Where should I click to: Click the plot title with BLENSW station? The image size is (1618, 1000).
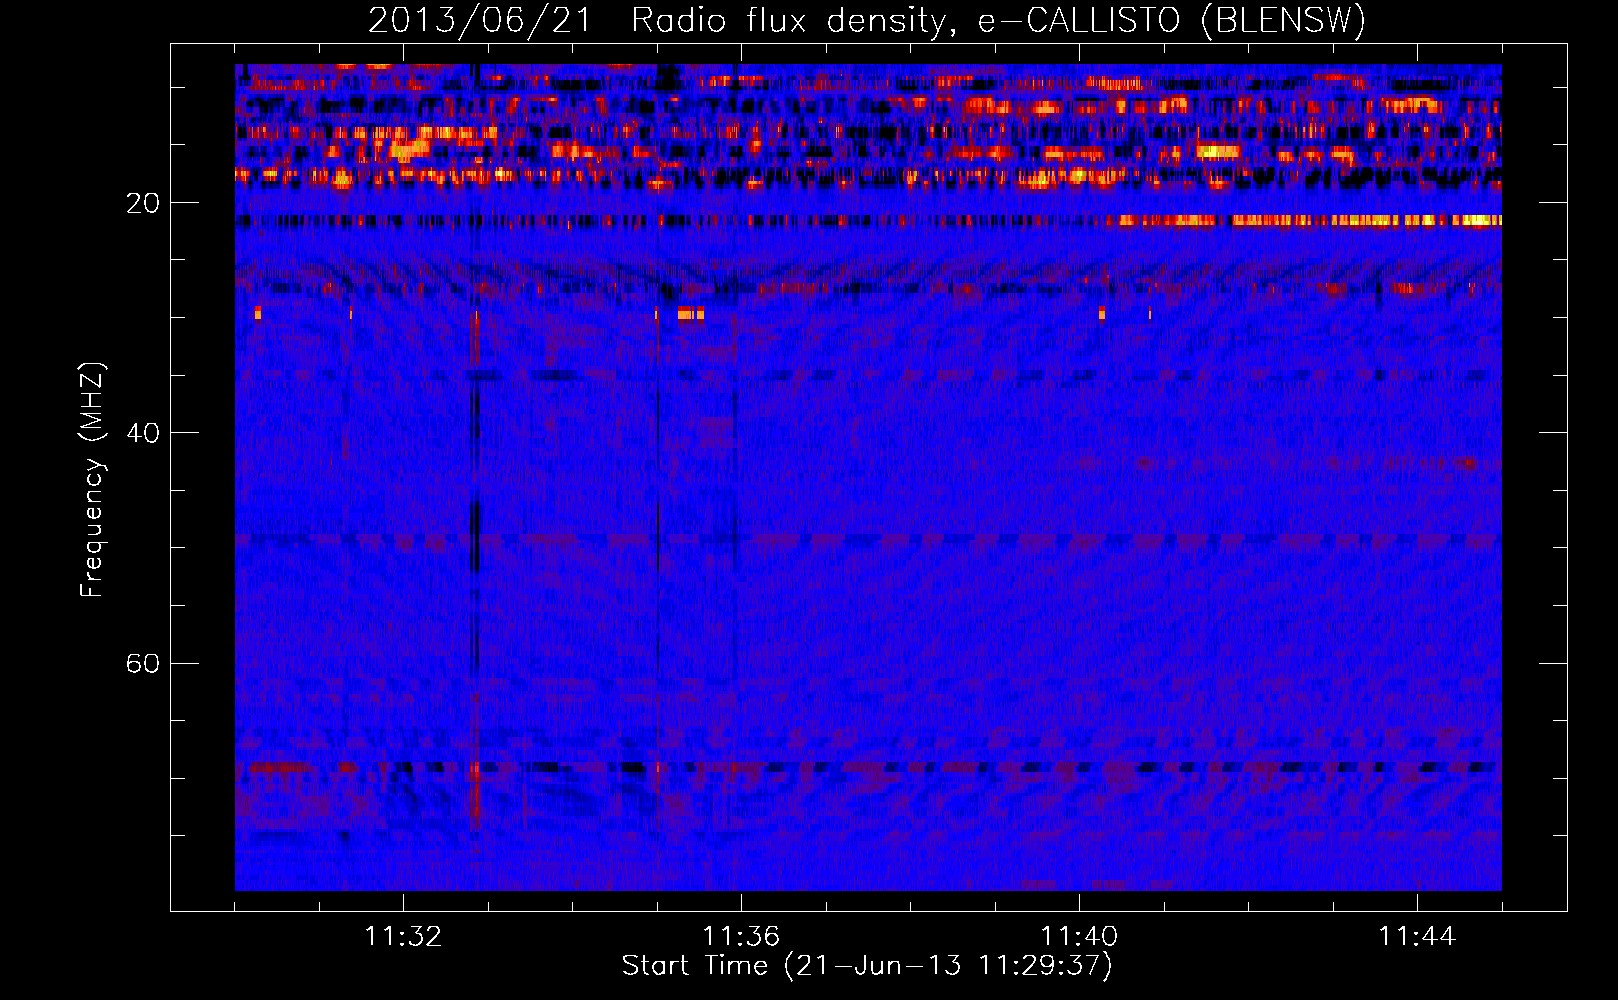[867, 20]
